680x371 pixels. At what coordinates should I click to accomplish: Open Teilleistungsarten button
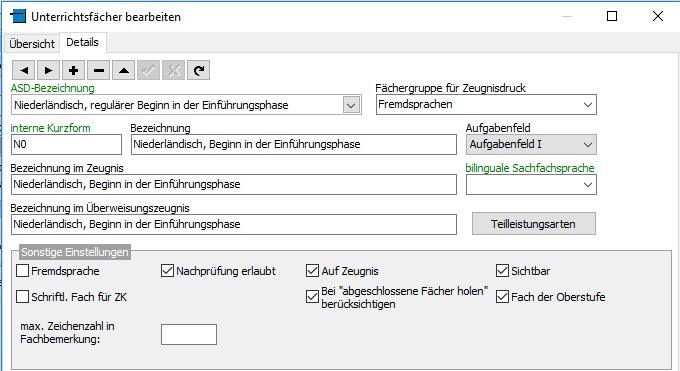[533, 224]
